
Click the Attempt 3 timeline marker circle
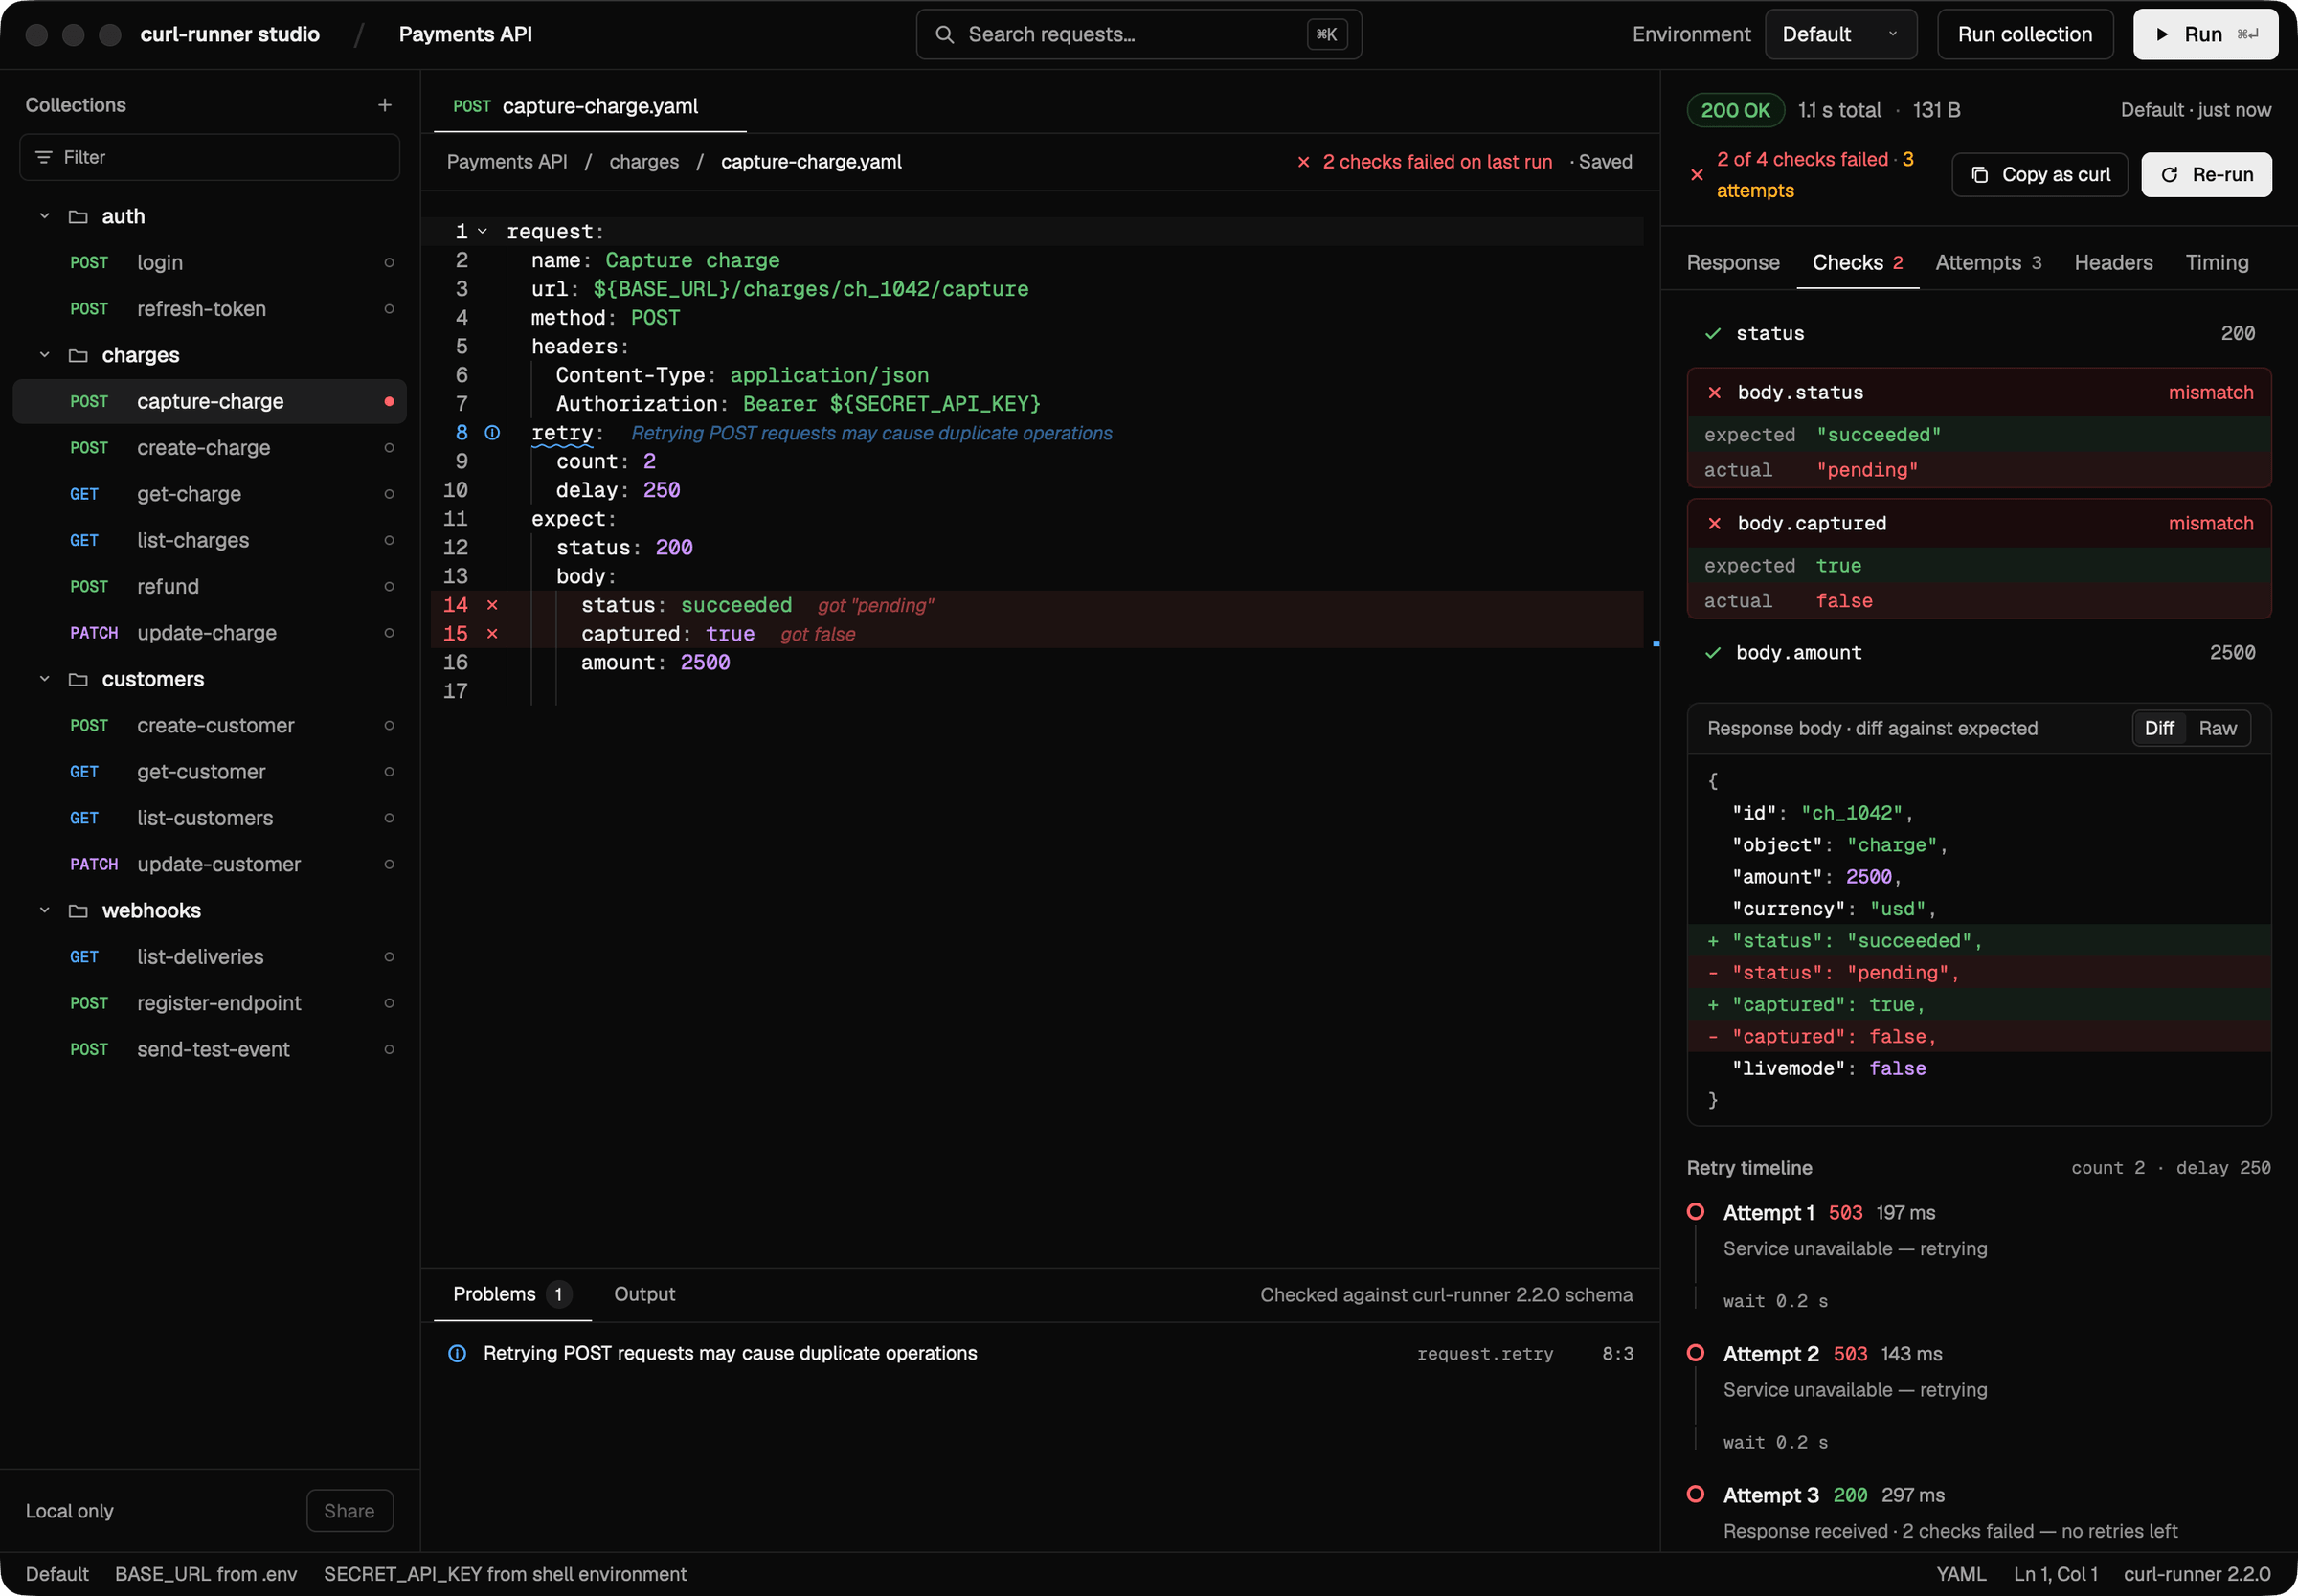click(1695, 1494)
